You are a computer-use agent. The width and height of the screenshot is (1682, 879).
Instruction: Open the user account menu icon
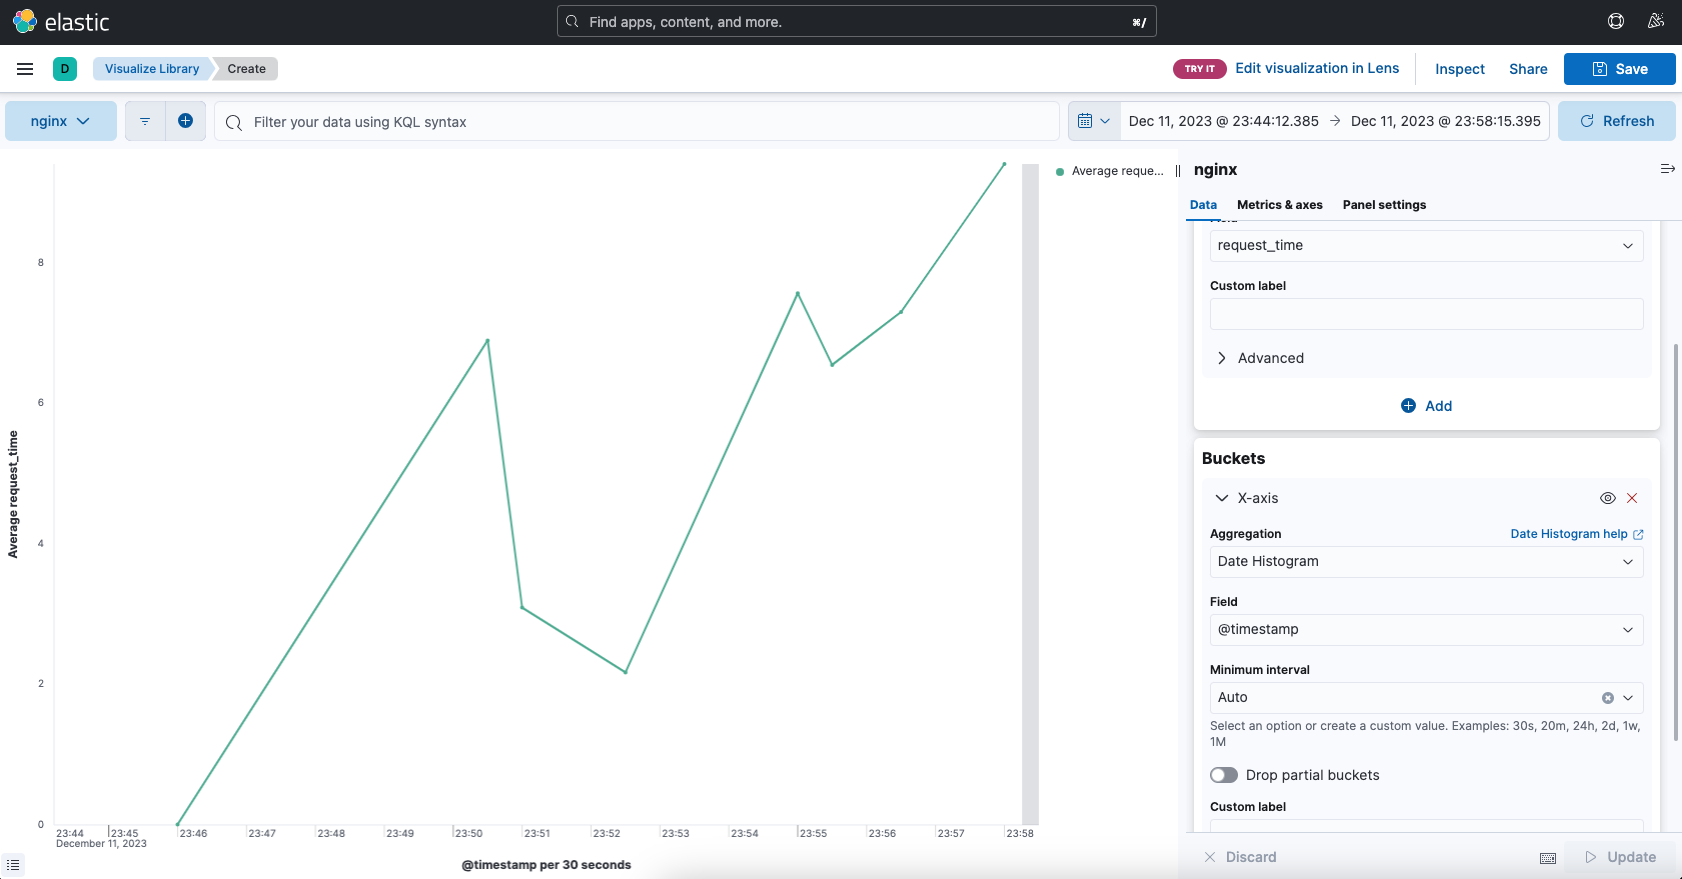[x=1656, y=21]
